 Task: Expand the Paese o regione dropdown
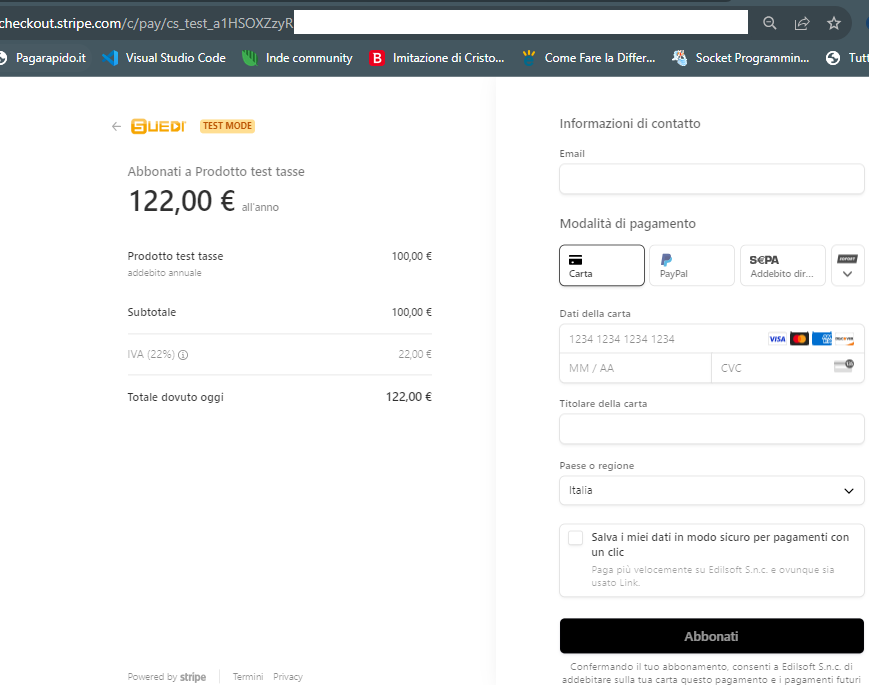coord(711,490)
